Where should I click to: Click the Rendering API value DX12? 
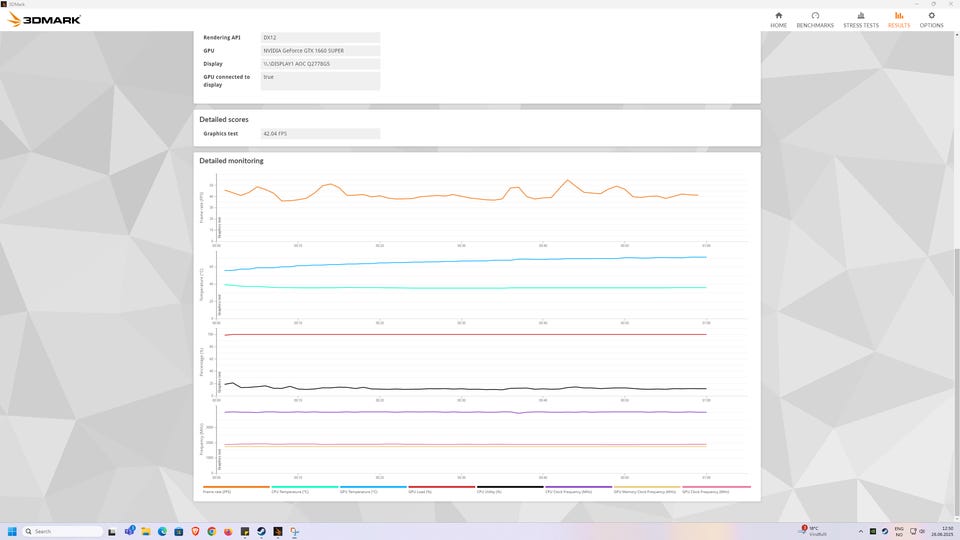(320, 37)
